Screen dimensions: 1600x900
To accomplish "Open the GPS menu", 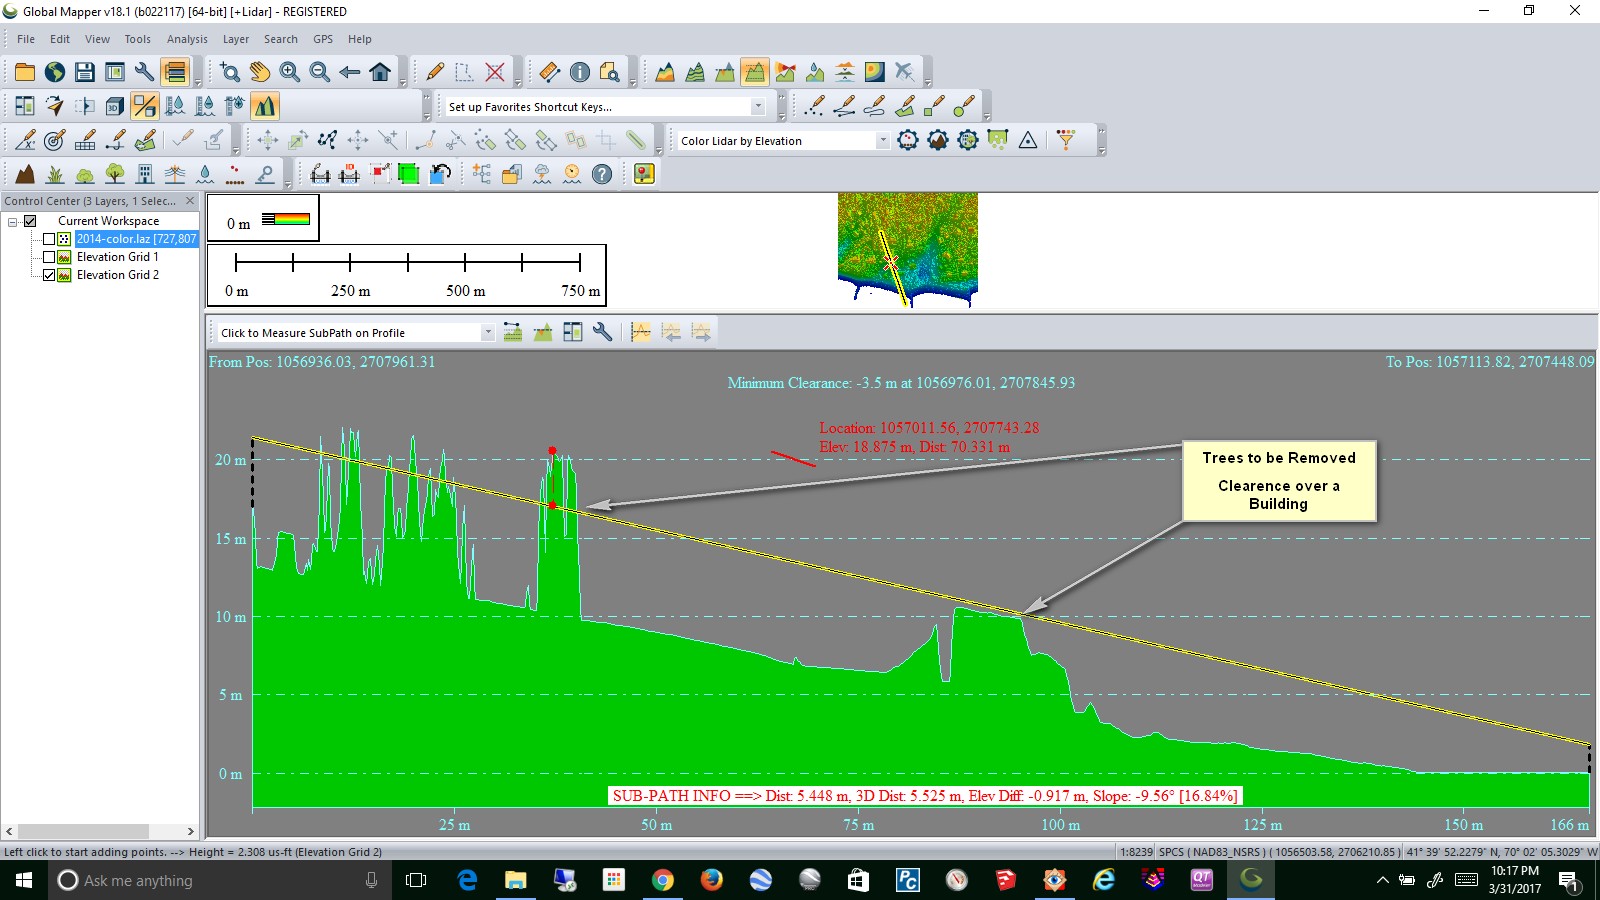I will pos(323,39).
